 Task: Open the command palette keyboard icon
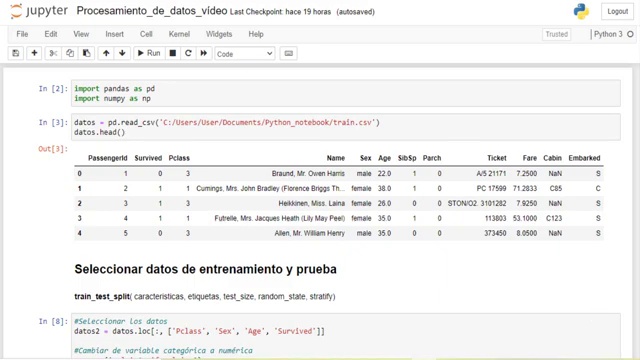(x=289, y=53)
